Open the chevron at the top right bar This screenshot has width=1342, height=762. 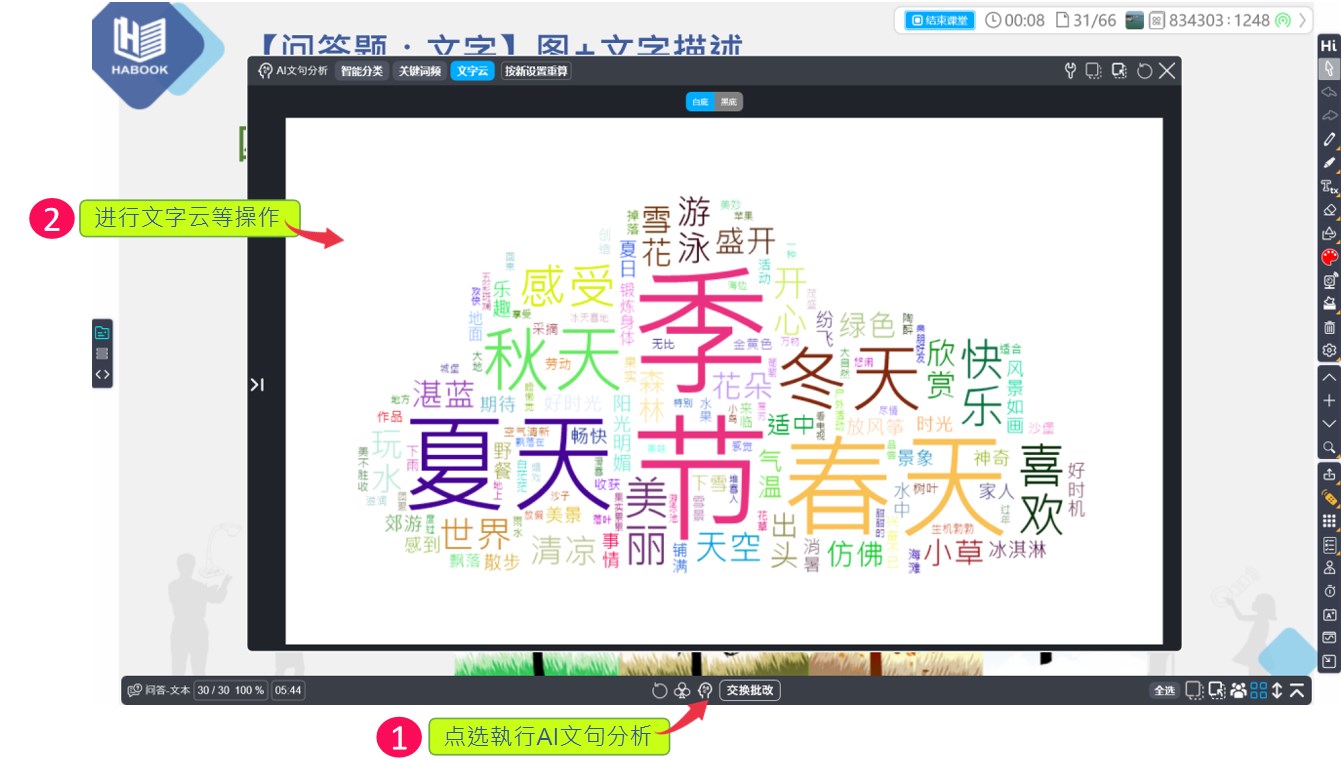click(1304, 17)
